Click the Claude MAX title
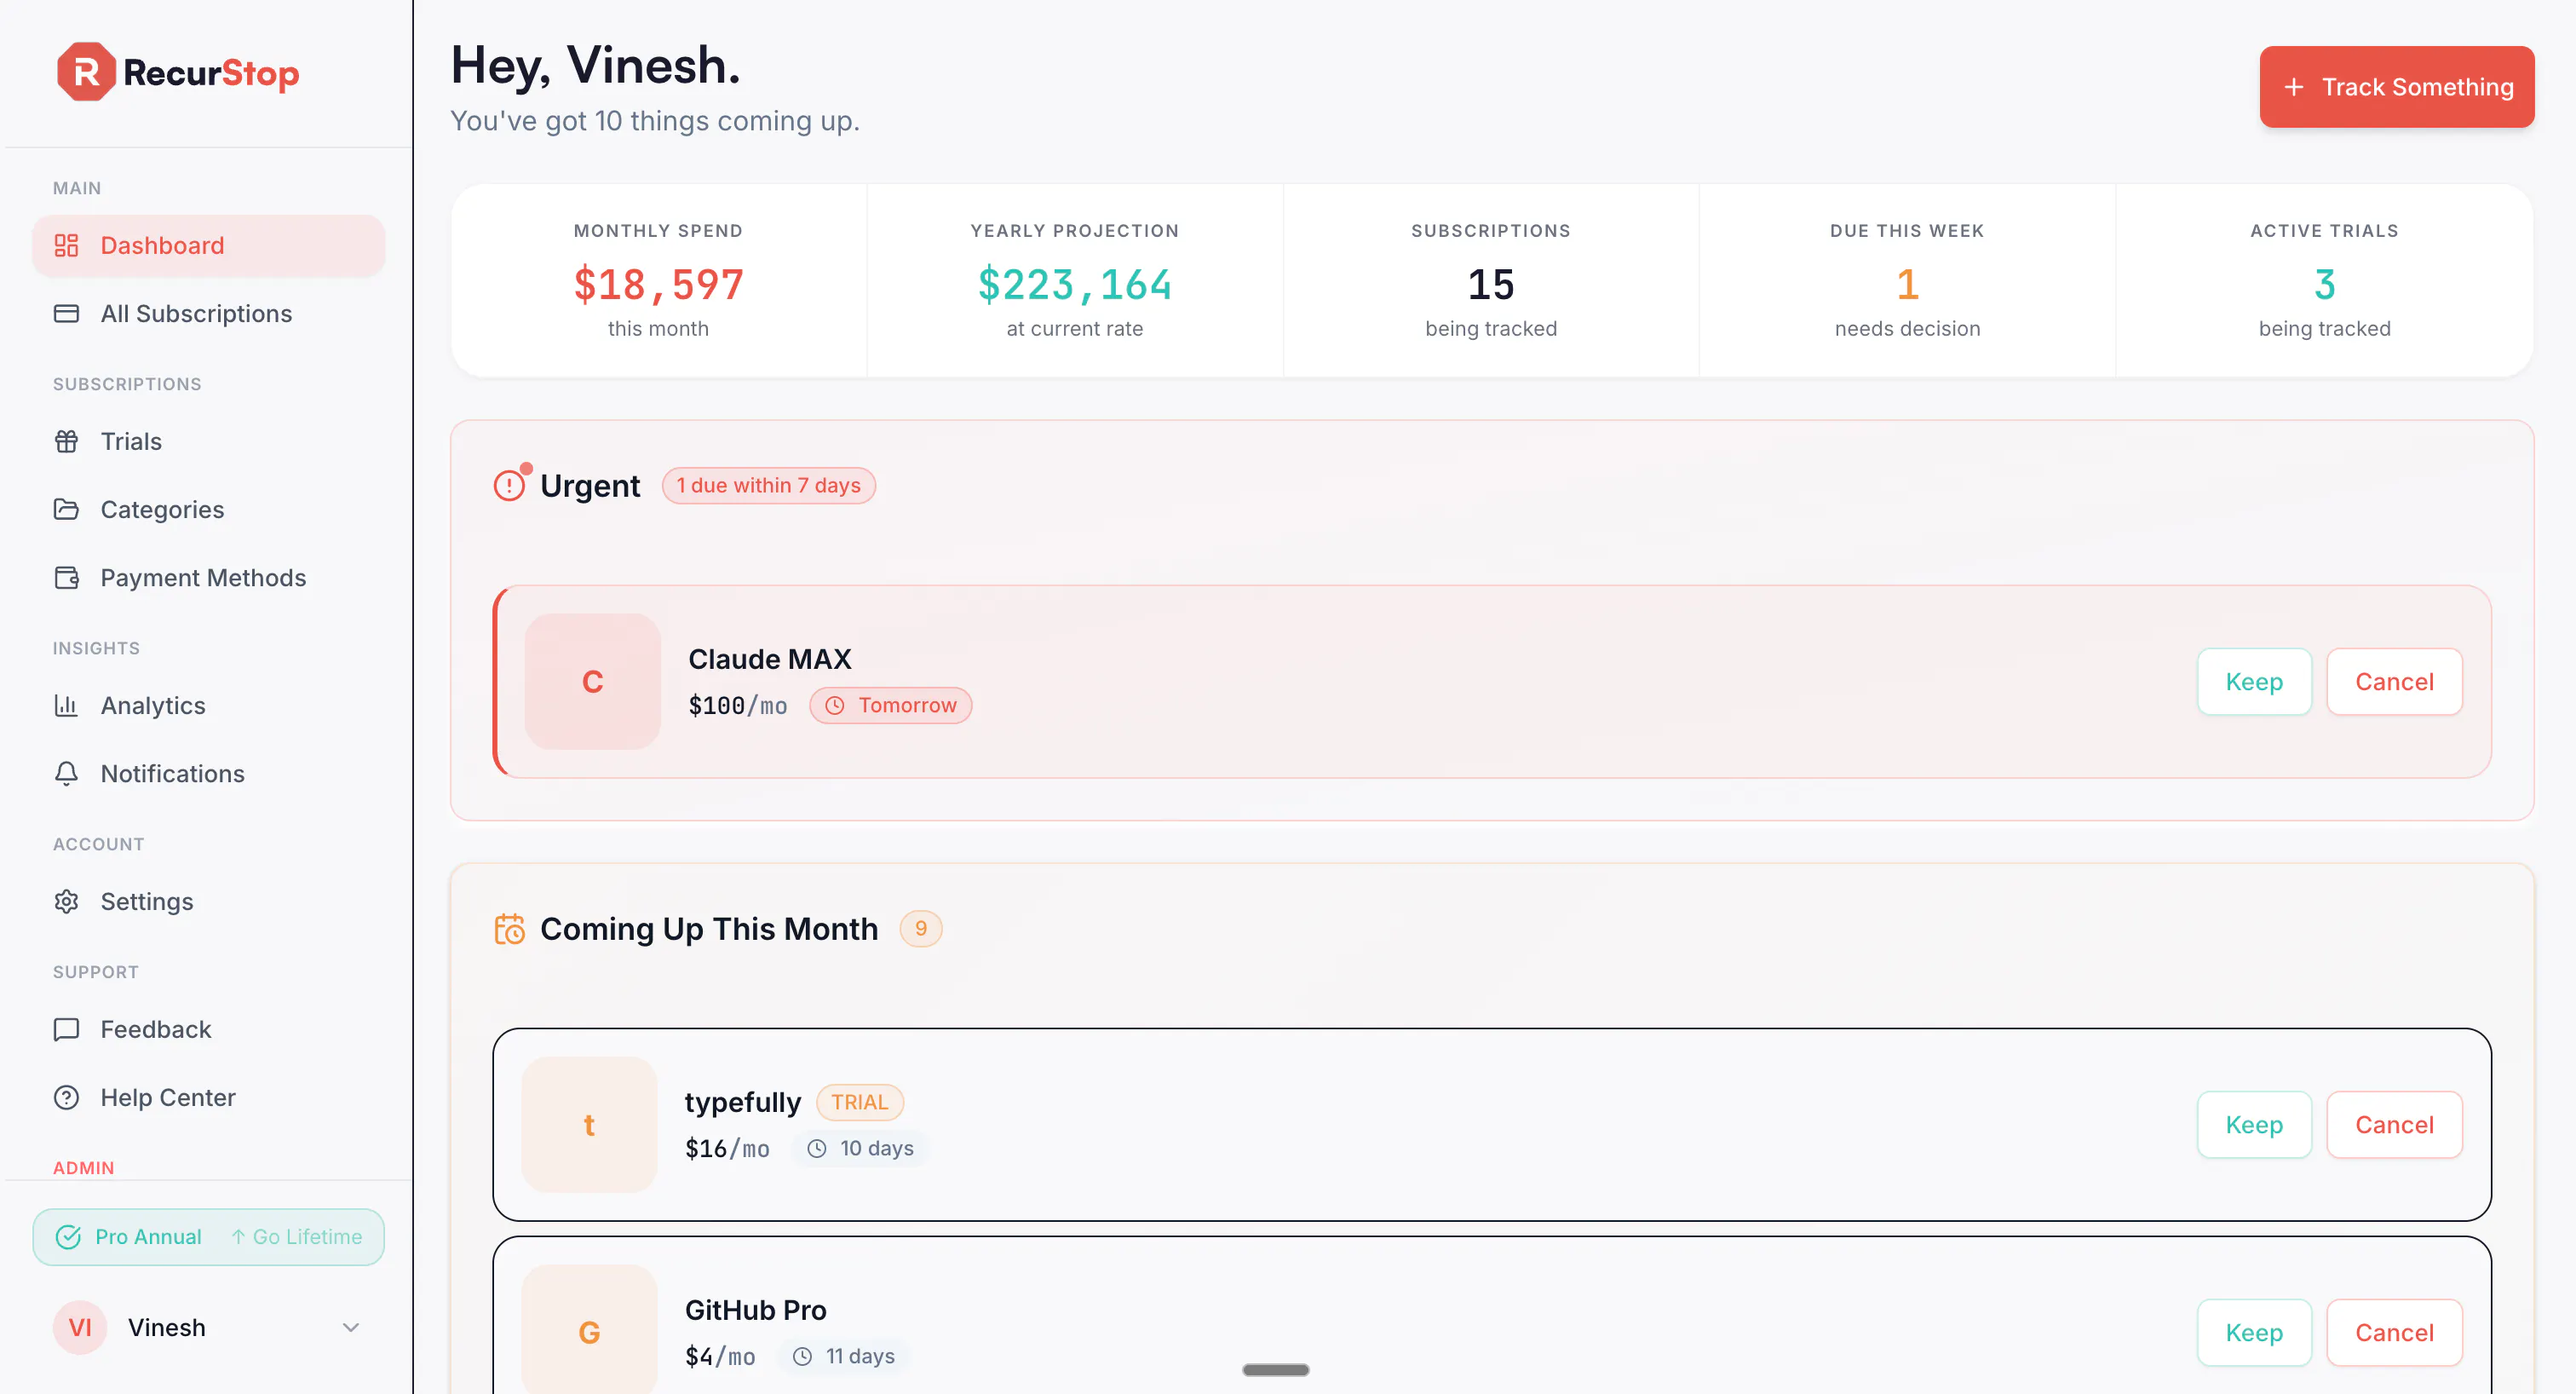This screenshot has height=1394, width=2576. [x=769, y=659]
